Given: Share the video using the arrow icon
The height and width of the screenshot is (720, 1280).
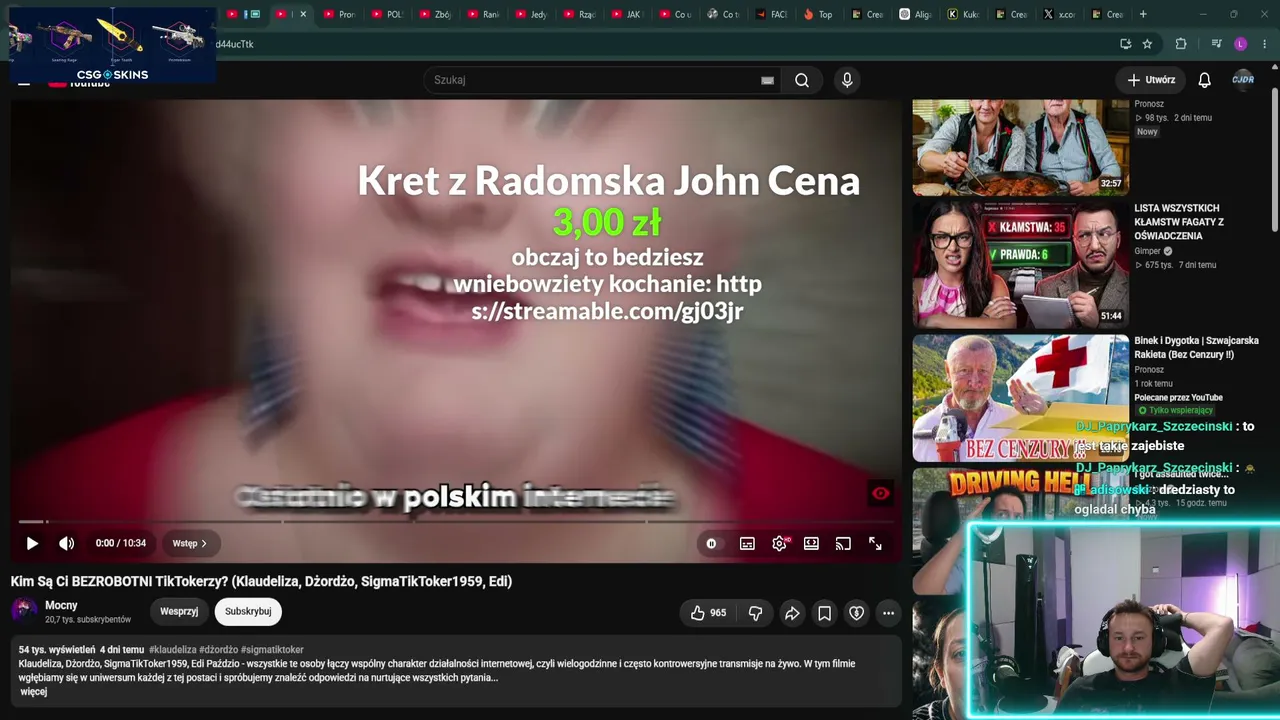Looking at the screenshot, I should coord(792,613).
